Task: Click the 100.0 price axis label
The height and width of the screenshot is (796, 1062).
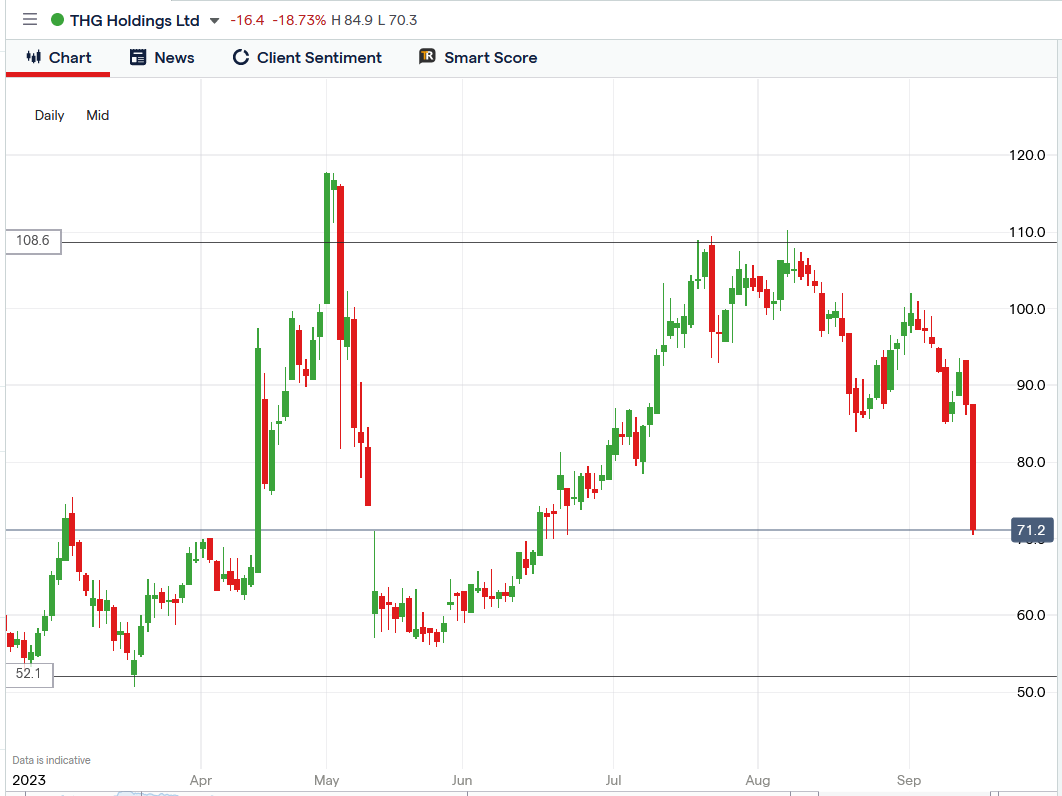Action: pos(1027,309)
